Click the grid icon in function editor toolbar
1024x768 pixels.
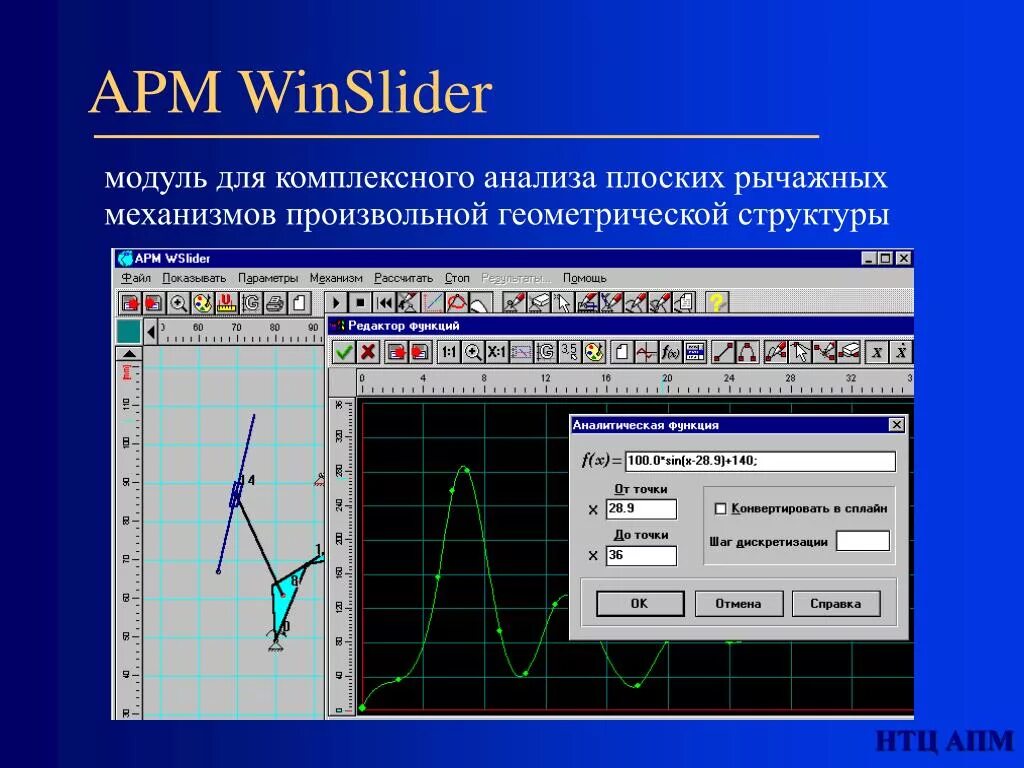[x=545, y=352]
